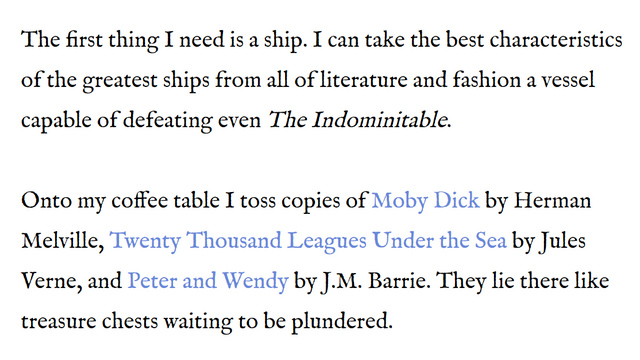Open the Moby Dick link
Viewport: 640px width, 360px height.
point(425,201)
